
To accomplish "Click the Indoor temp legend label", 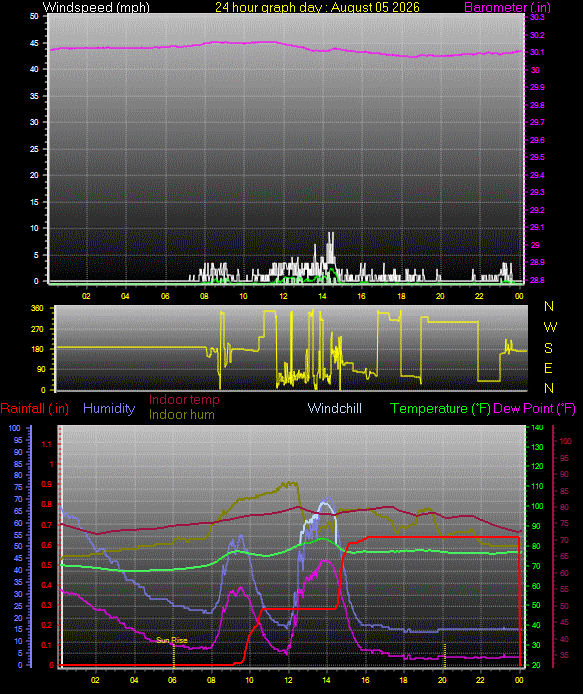I will 184,400.
